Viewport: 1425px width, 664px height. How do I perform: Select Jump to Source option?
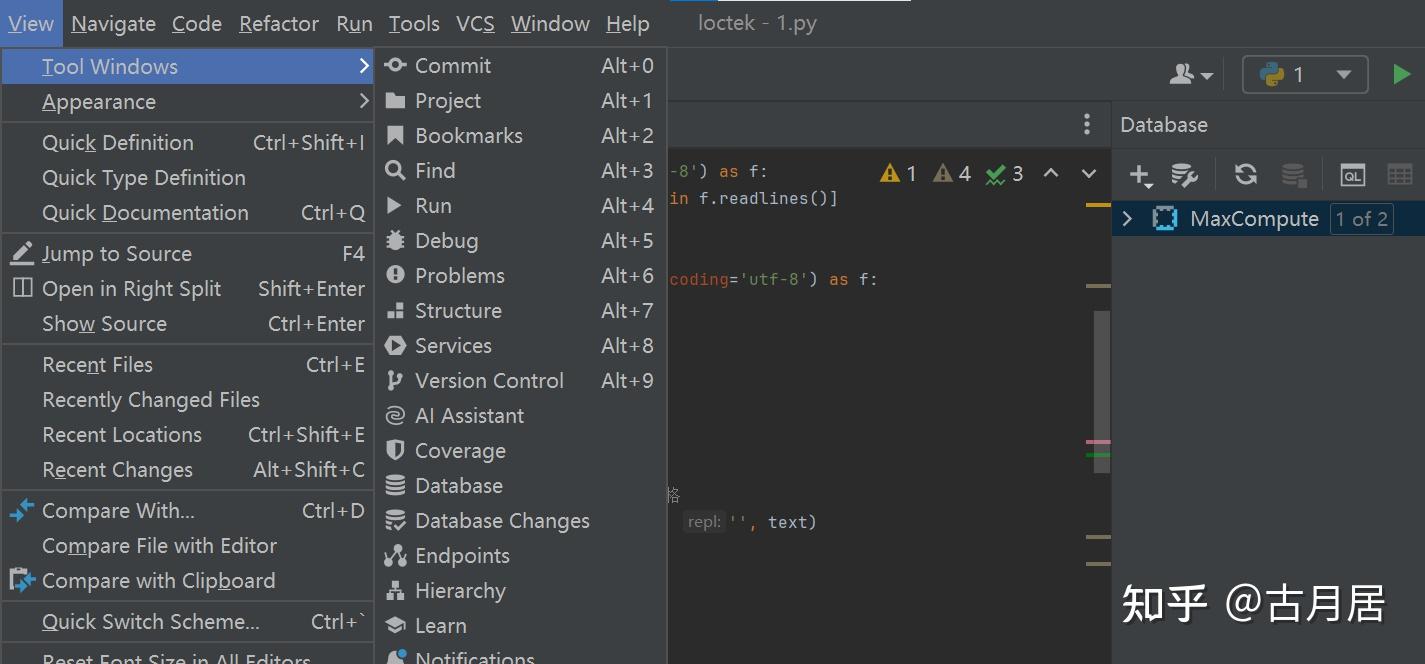tap(117, 253)
